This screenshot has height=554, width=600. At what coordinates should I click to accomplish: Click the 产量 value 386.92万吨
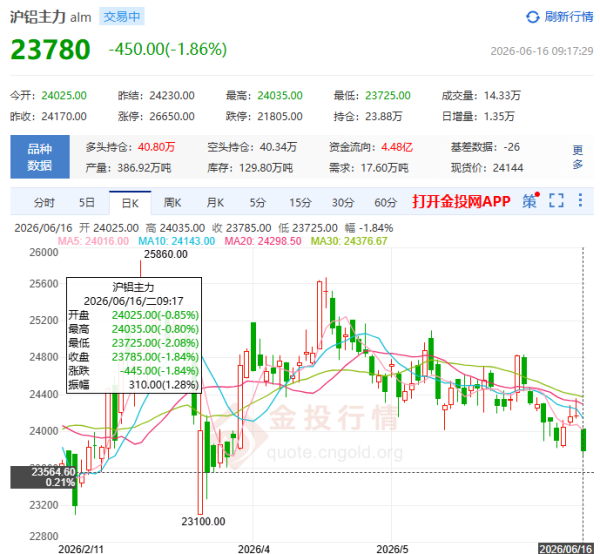point(144,168)
